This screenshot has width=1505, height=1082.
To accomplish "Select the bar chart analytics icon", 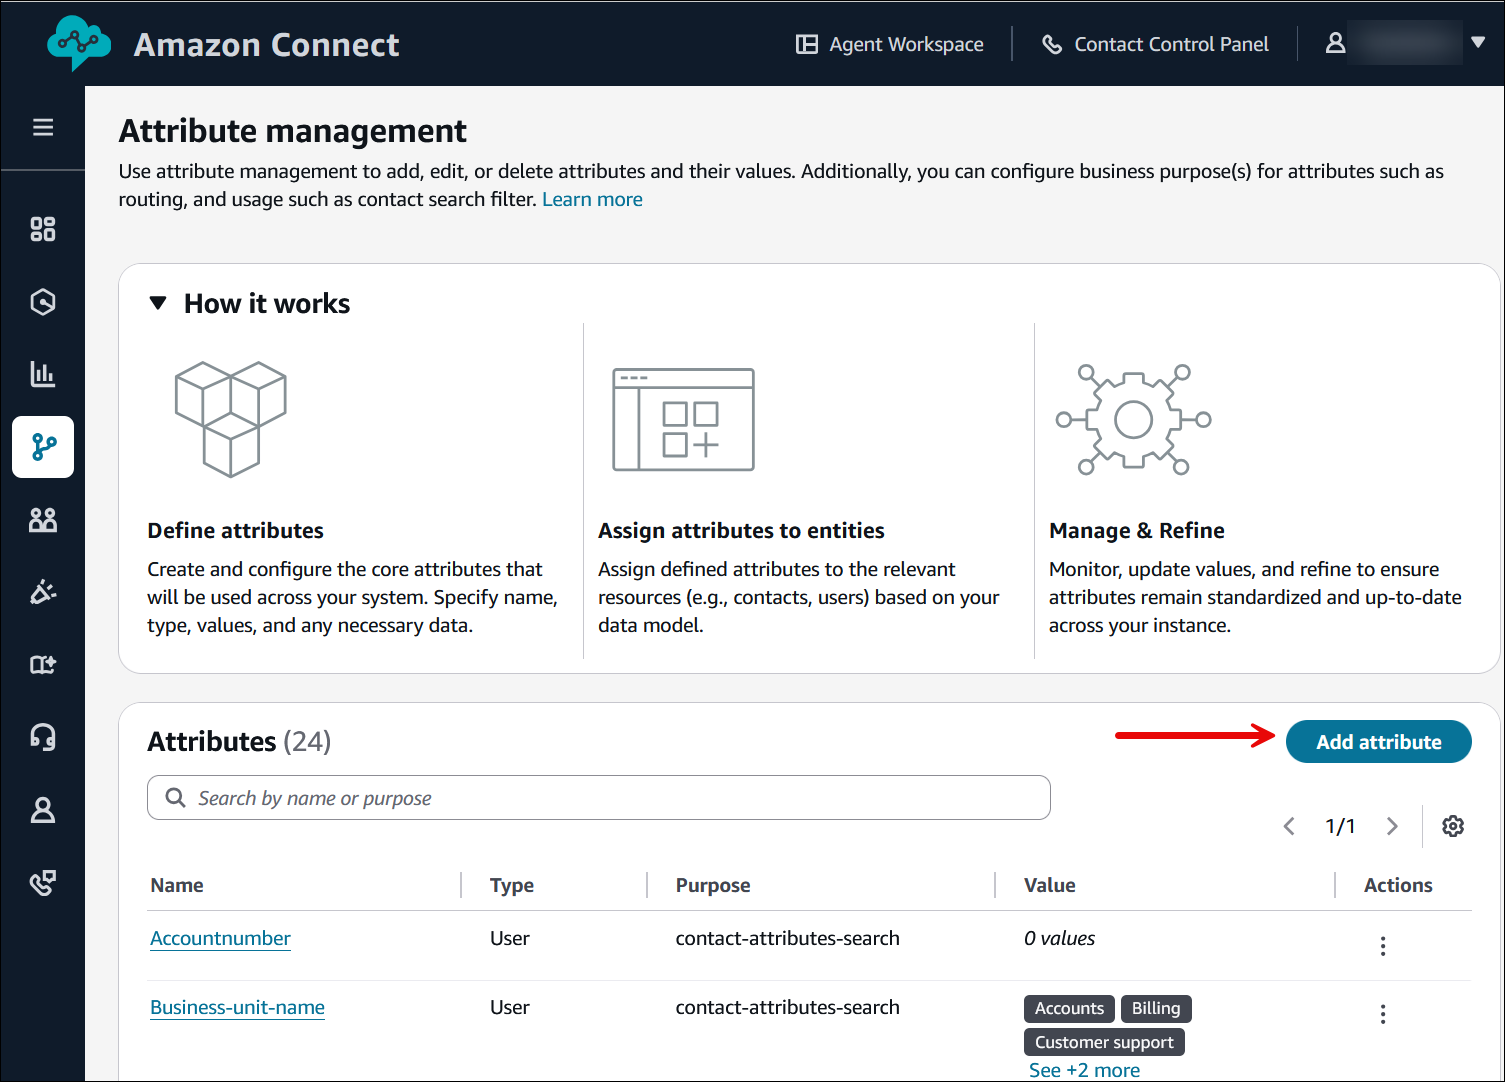I will pos(42,374).
